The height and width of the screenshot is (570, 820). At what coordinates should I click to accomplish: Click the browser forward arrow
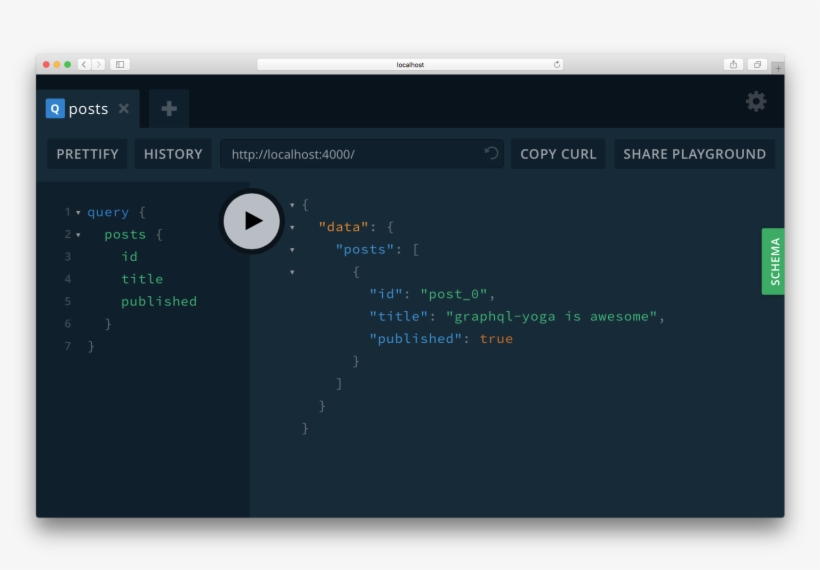click(98, 64)
